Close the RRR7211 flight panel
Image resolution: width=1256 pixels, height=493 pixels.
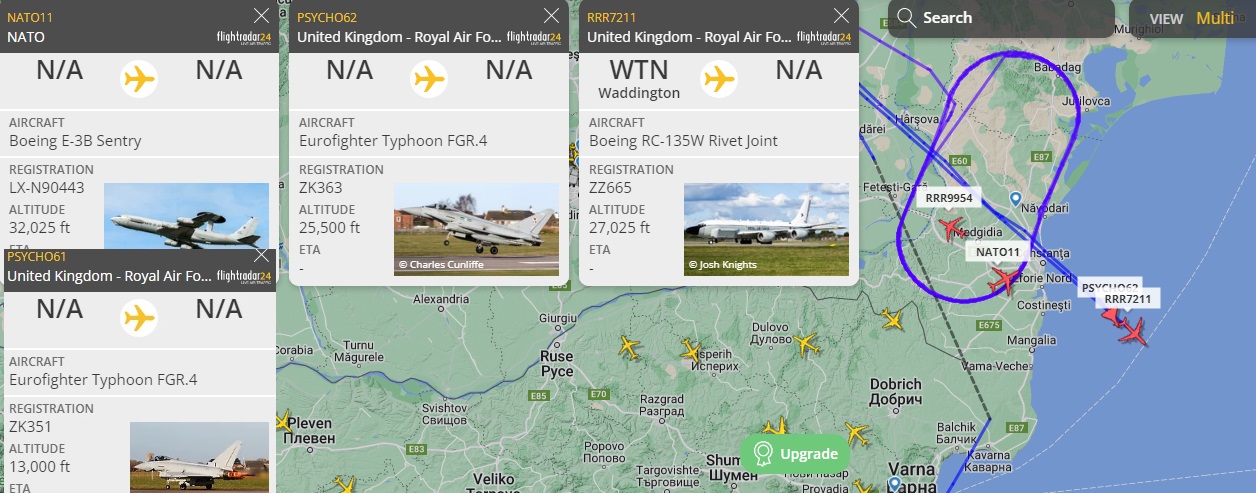pos(841,16)
